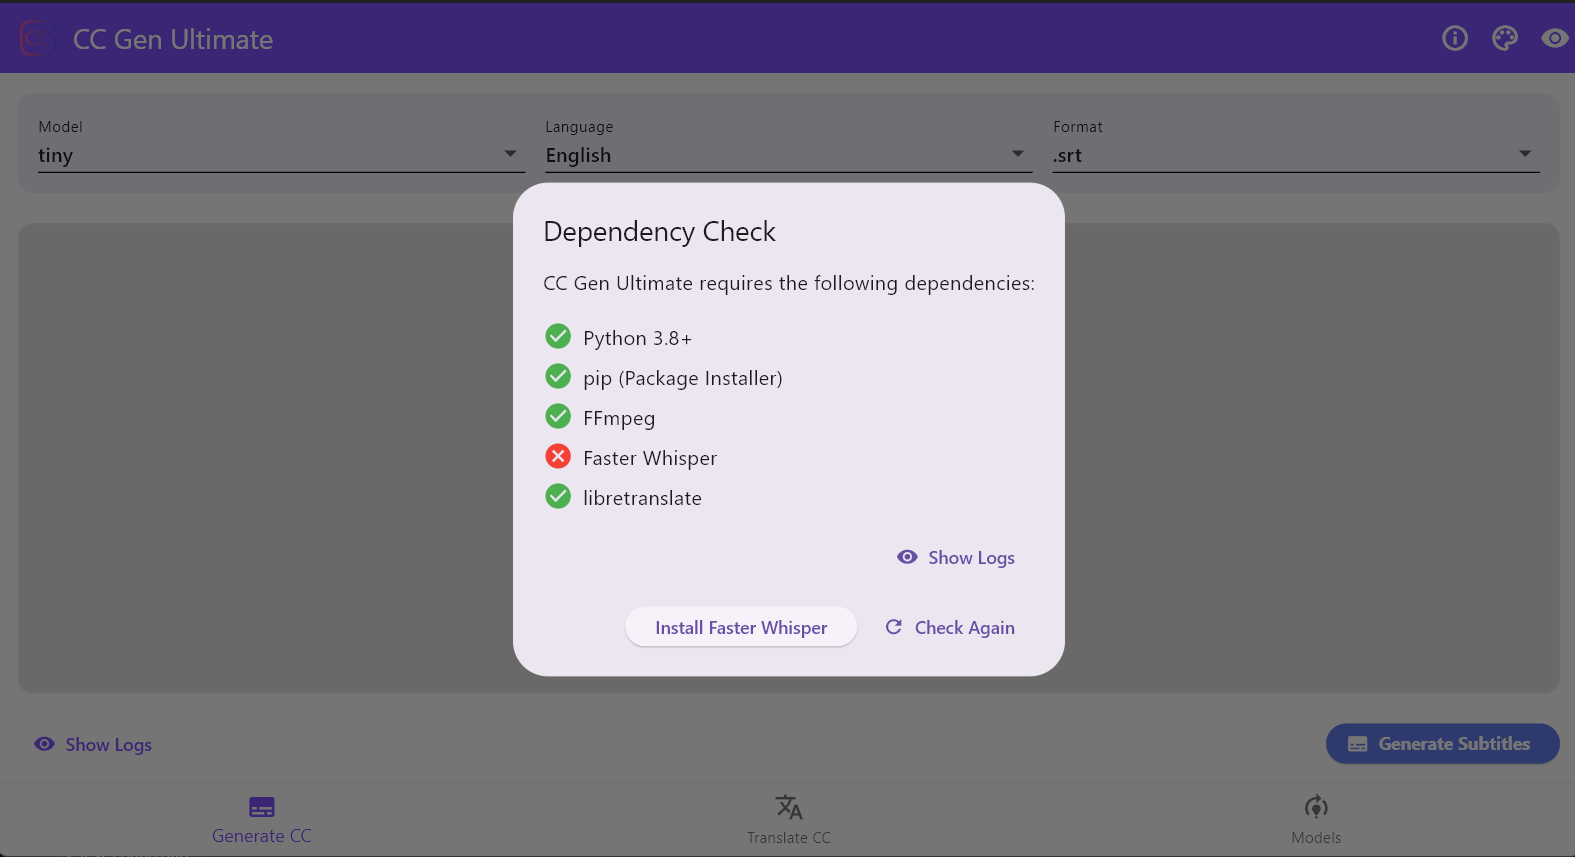
Task: Click the green check next to FFmpeg
Action: pos(558,416)
